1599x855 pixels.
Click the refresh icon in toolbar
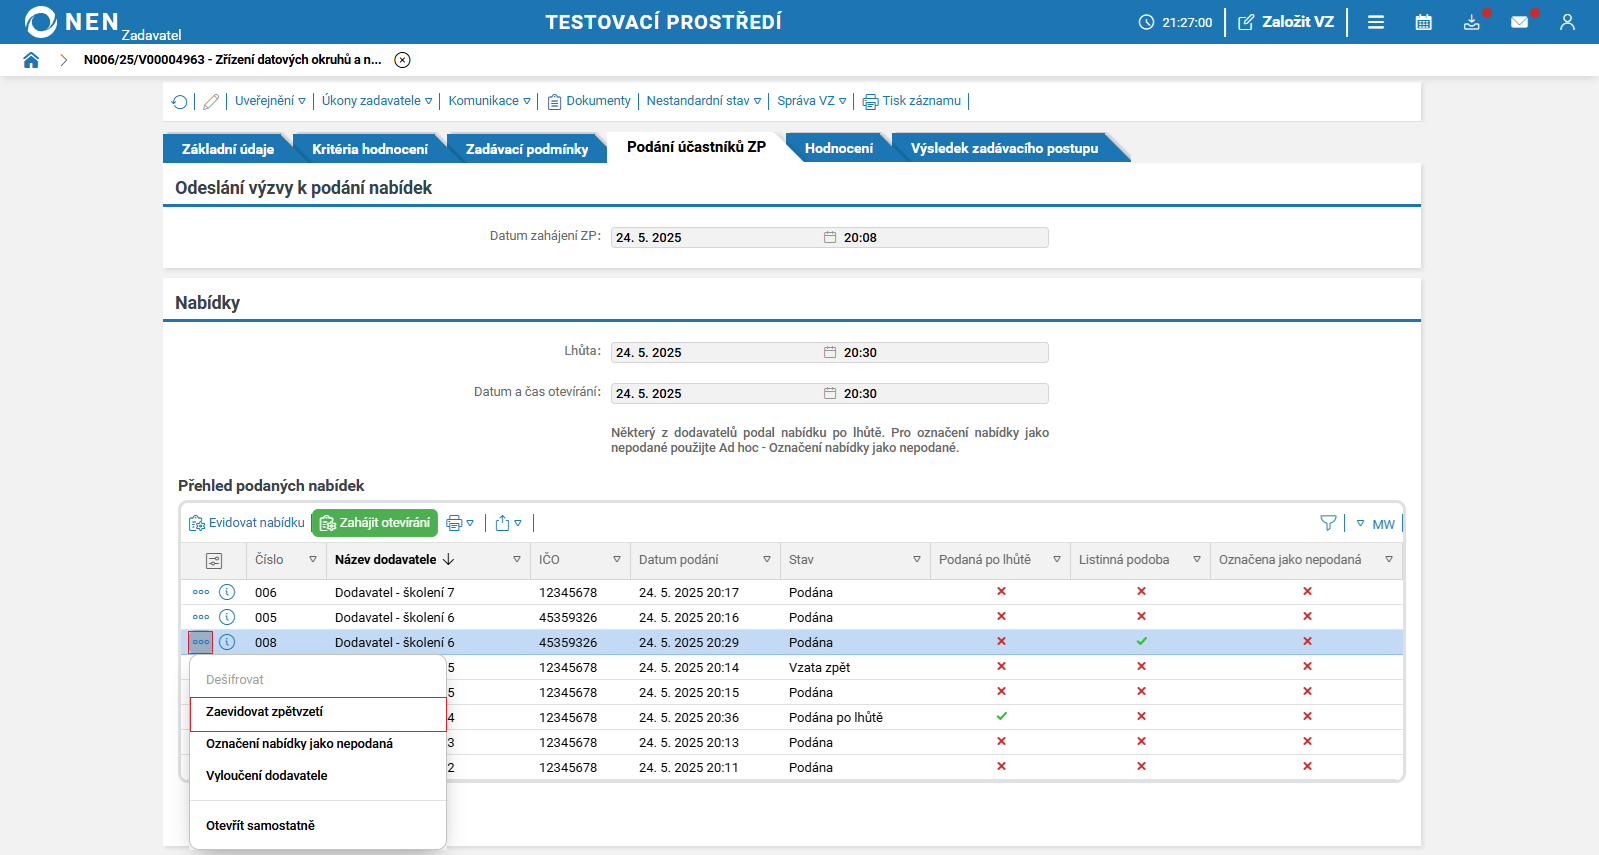click(x=180, y=102)
